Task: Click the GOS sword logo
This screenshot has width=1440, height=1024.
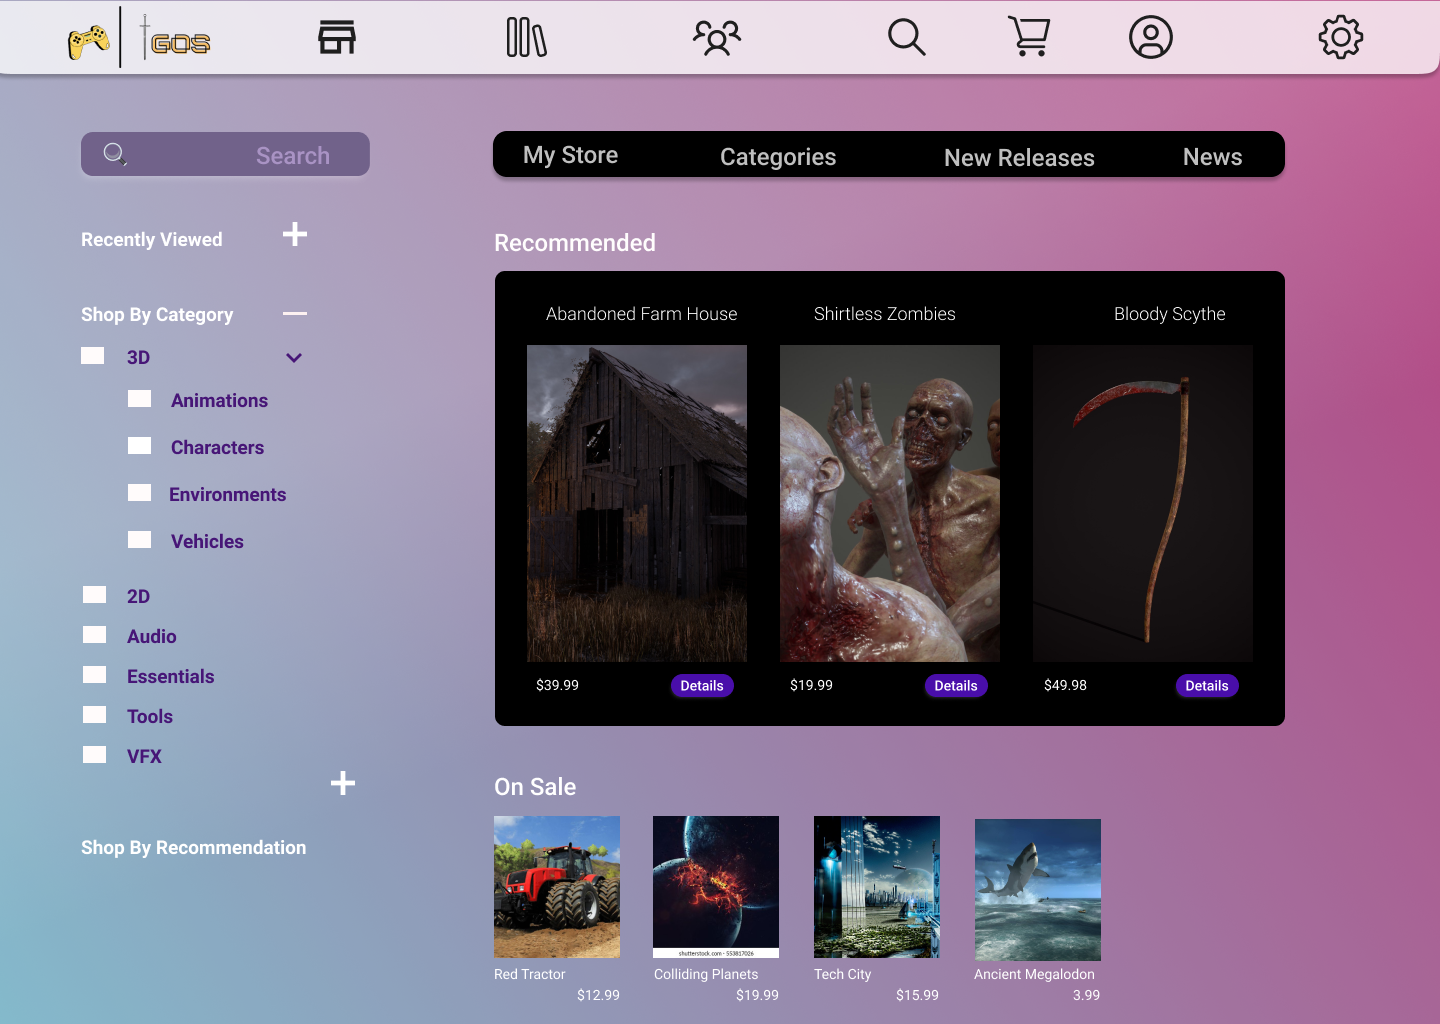Action: click(175, 38)
